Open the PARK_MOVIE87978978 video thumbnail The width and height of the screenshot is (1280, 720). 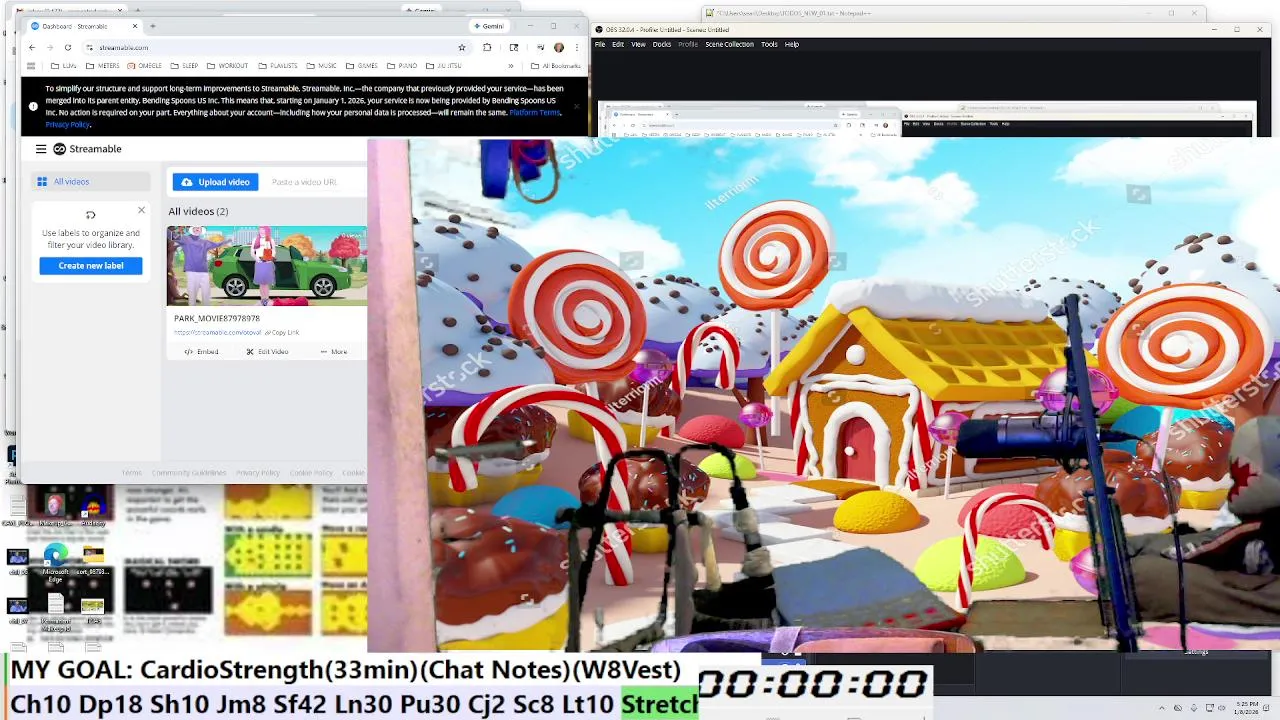[266, 265]
